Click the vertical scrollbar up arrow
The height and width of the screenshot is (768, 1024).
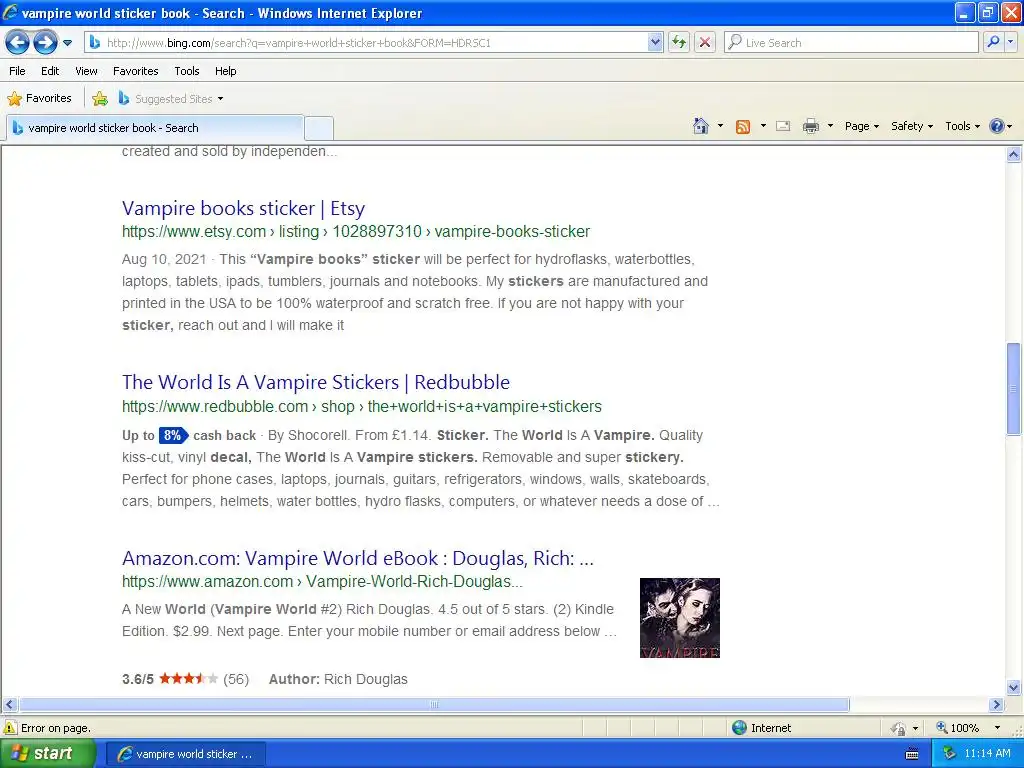tap(1014, 155)
